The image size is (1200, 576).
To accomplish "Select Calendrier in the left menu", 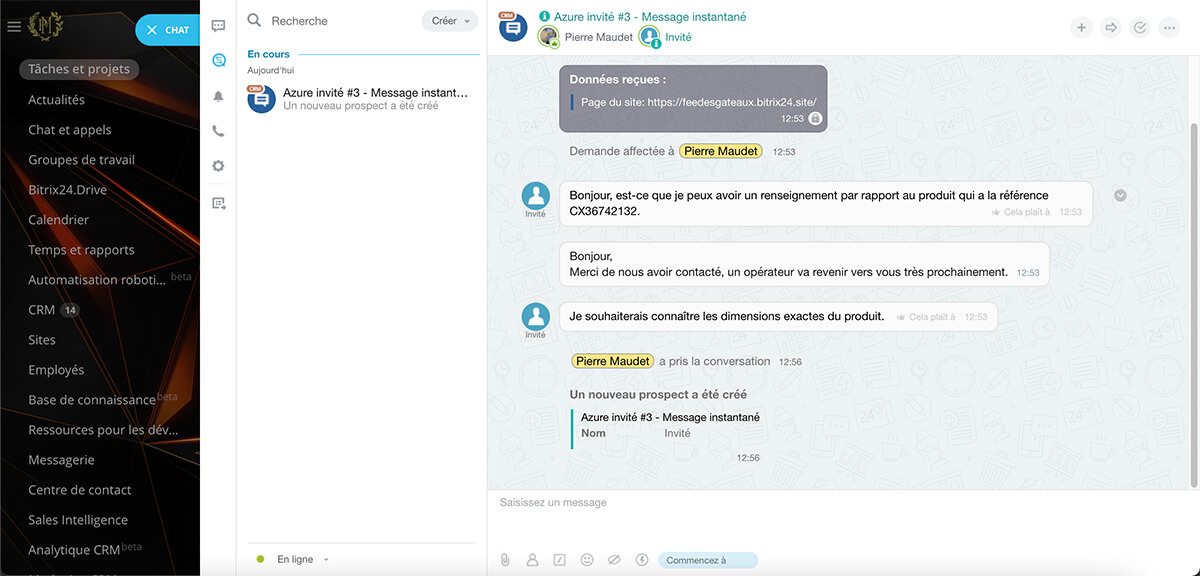I will pyautogui.click(x=58, y=220).
